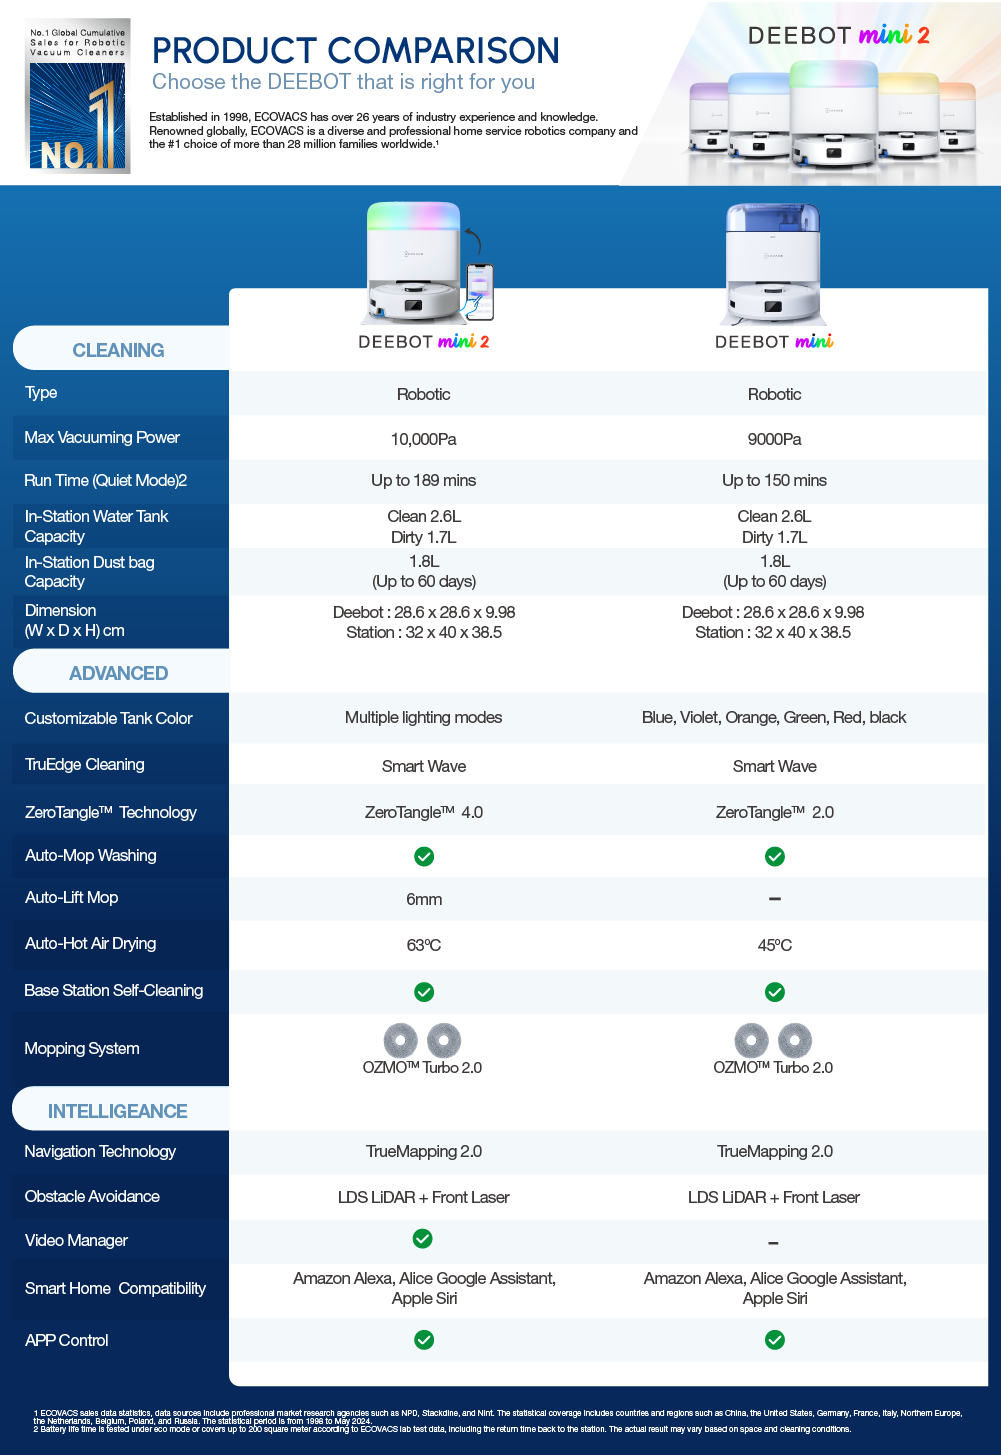This screenshot has height=1455, width=1001.
Task: Click the Auto-Lift Mop dash for DEEBOT mini
Action: tap(775, 899)
